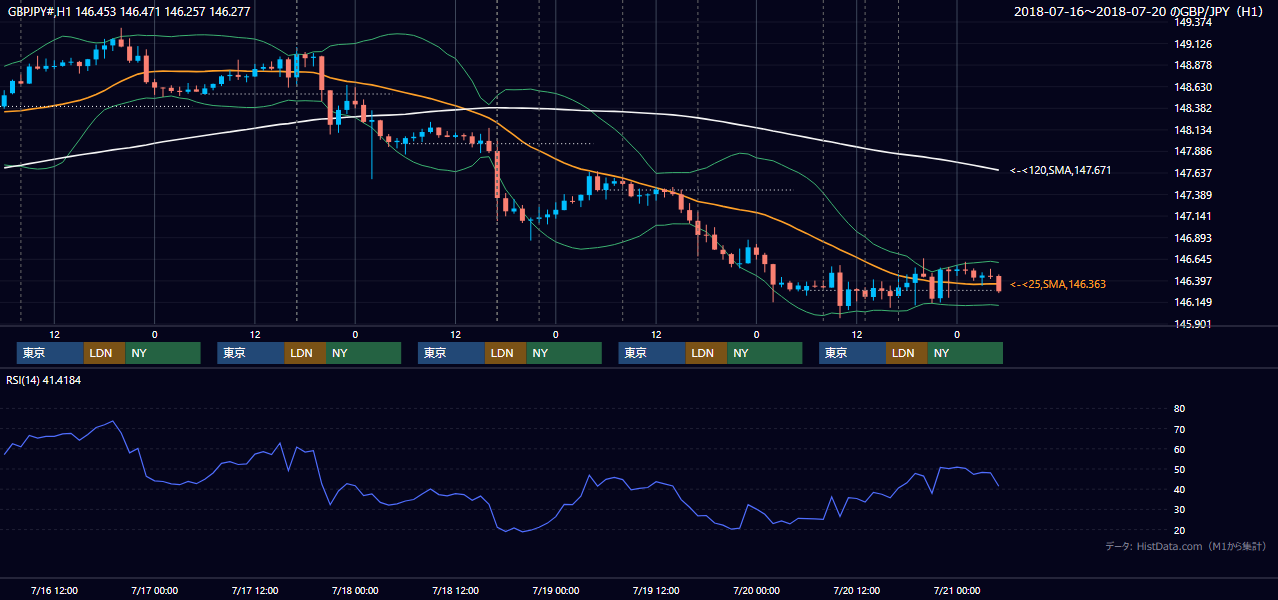The height and width of the screenshot is (600, 1278).
Task: Pick the RSI scale value 40
Action: [1180, 489]
